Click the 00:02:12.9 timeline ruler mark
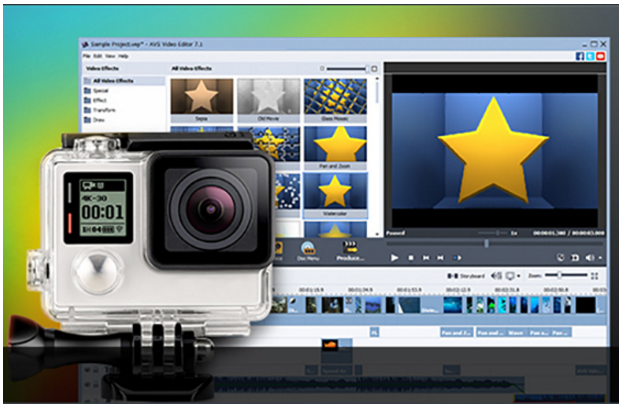 [x=457, y=290]
